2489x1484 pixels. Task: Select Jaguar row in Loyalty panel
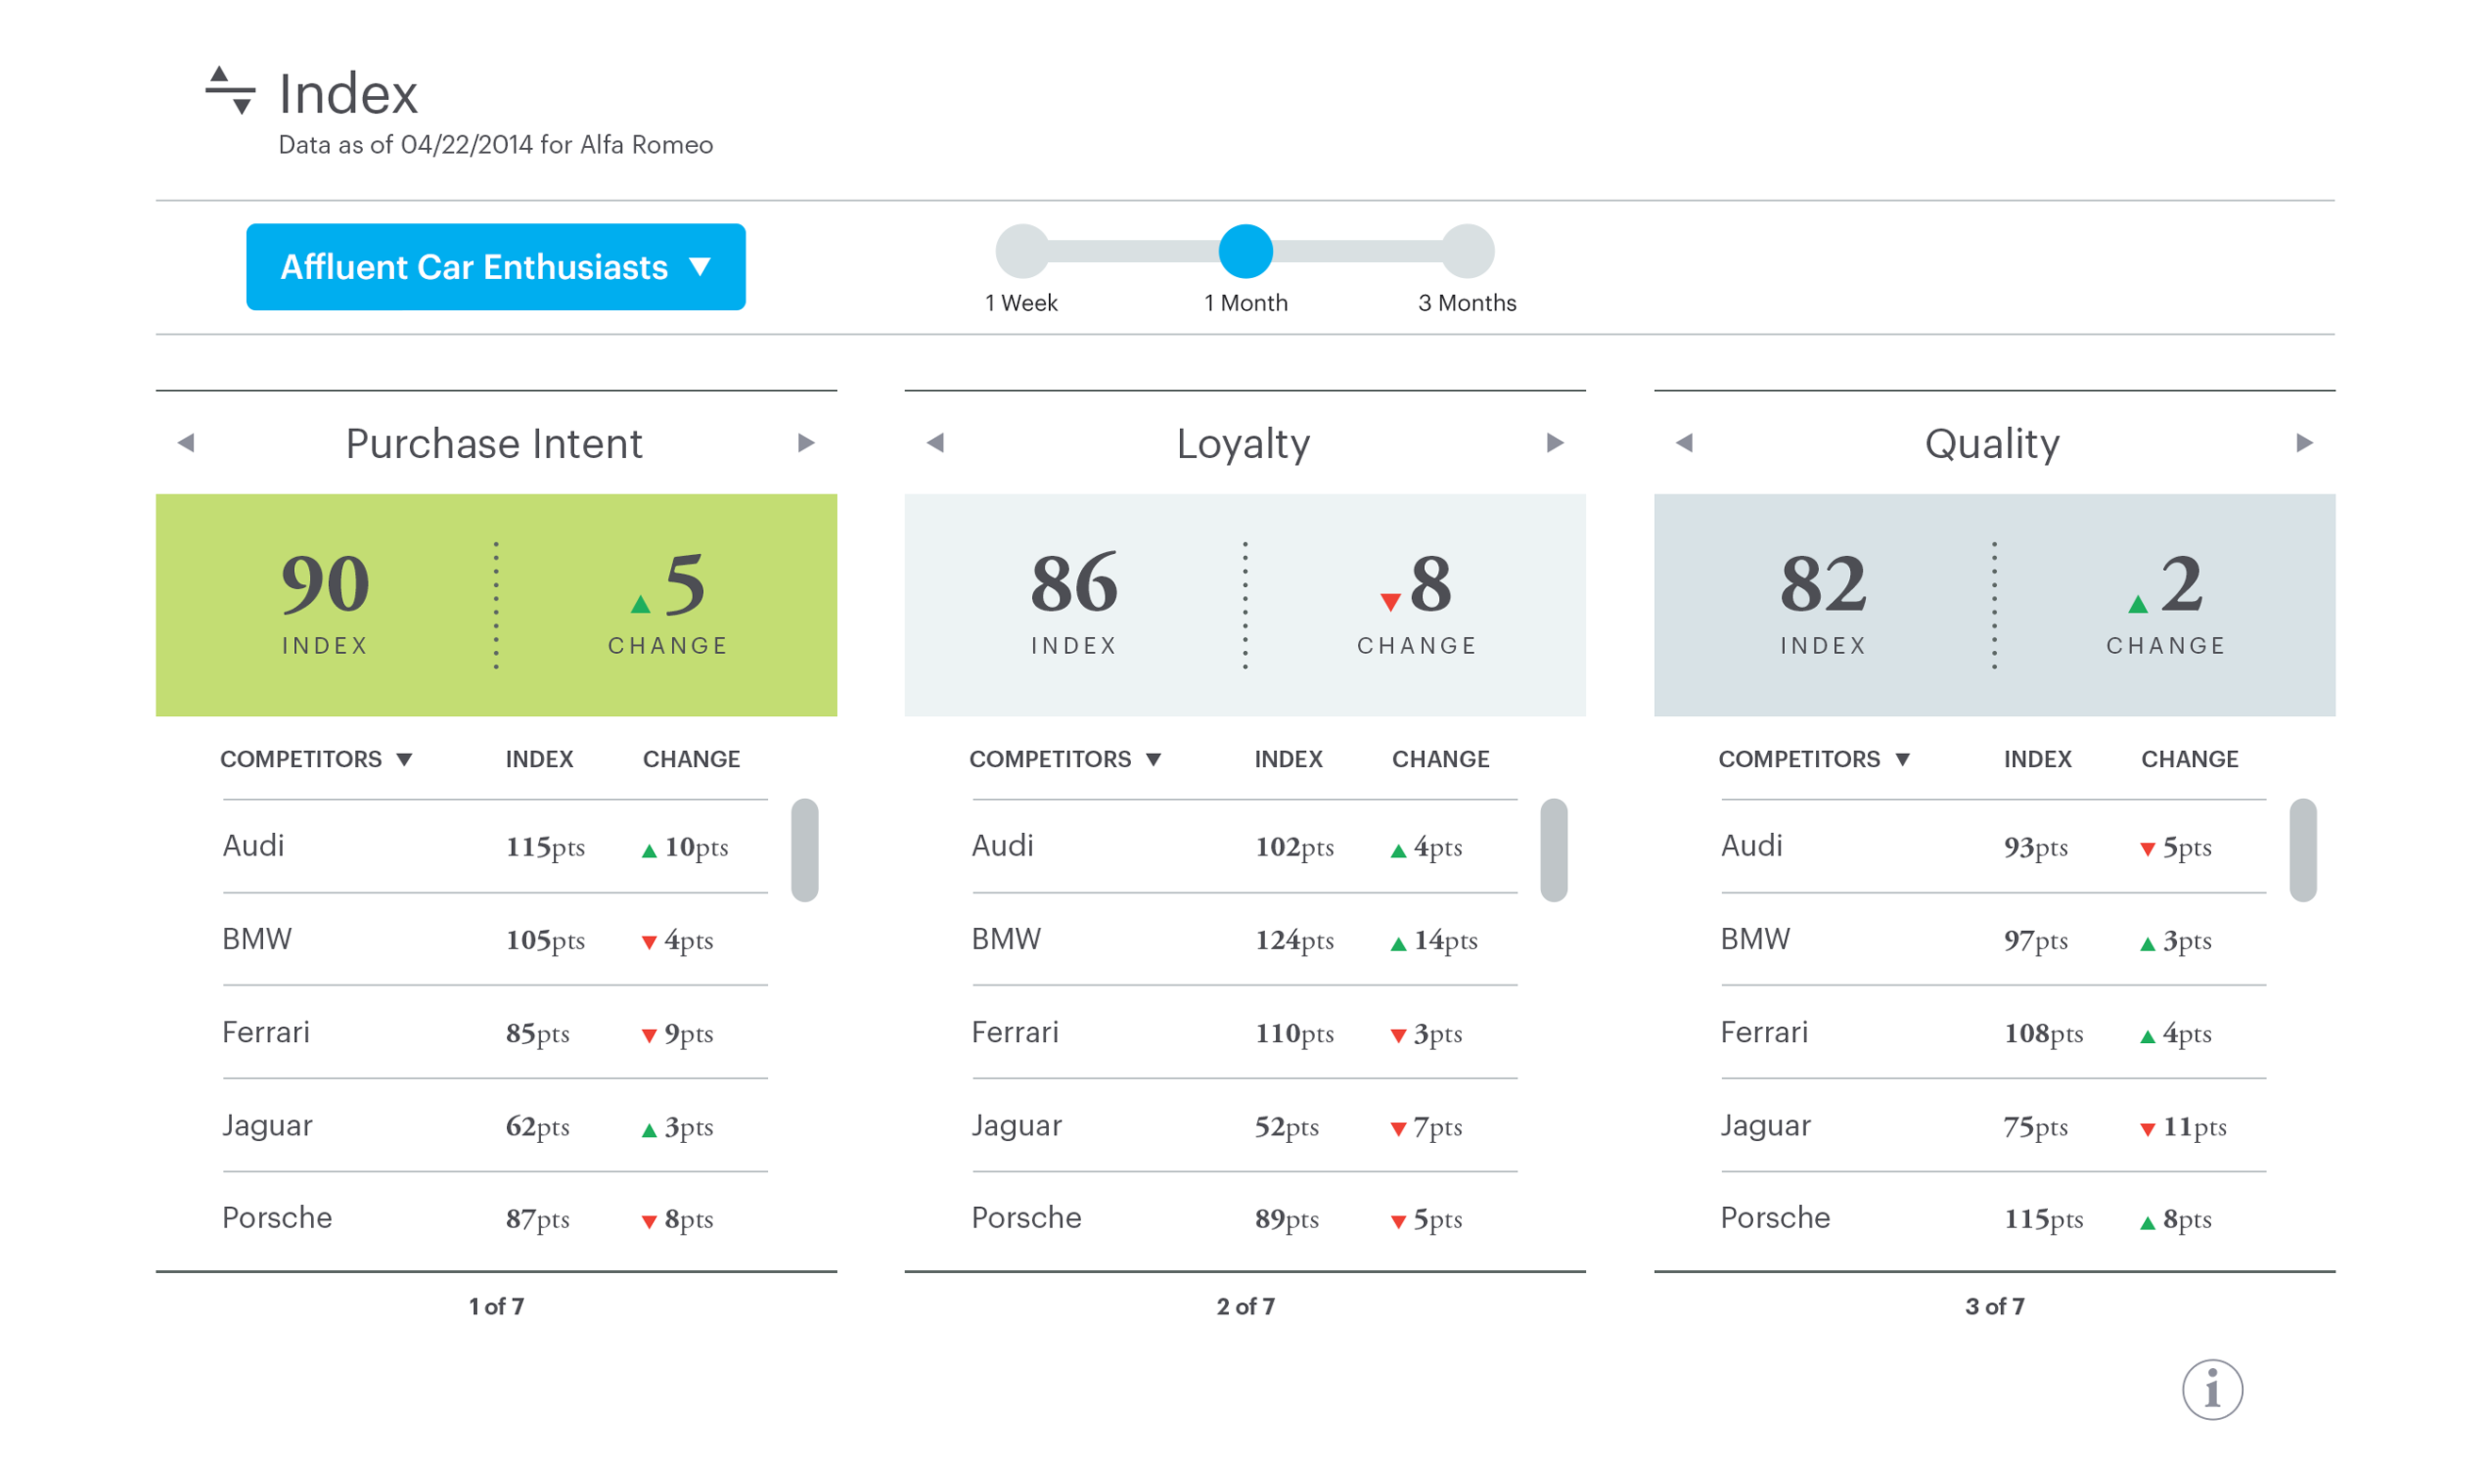pos(1244,1125)
